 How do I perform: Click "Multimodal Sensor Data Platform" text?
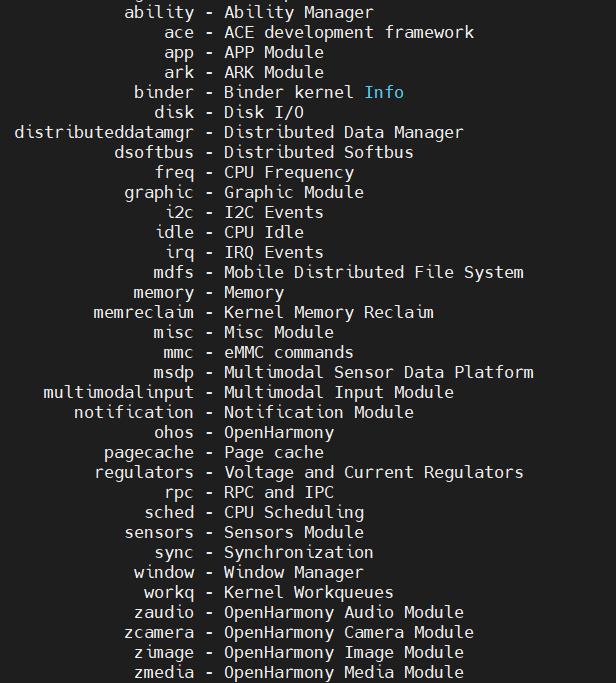click(379, 372)
